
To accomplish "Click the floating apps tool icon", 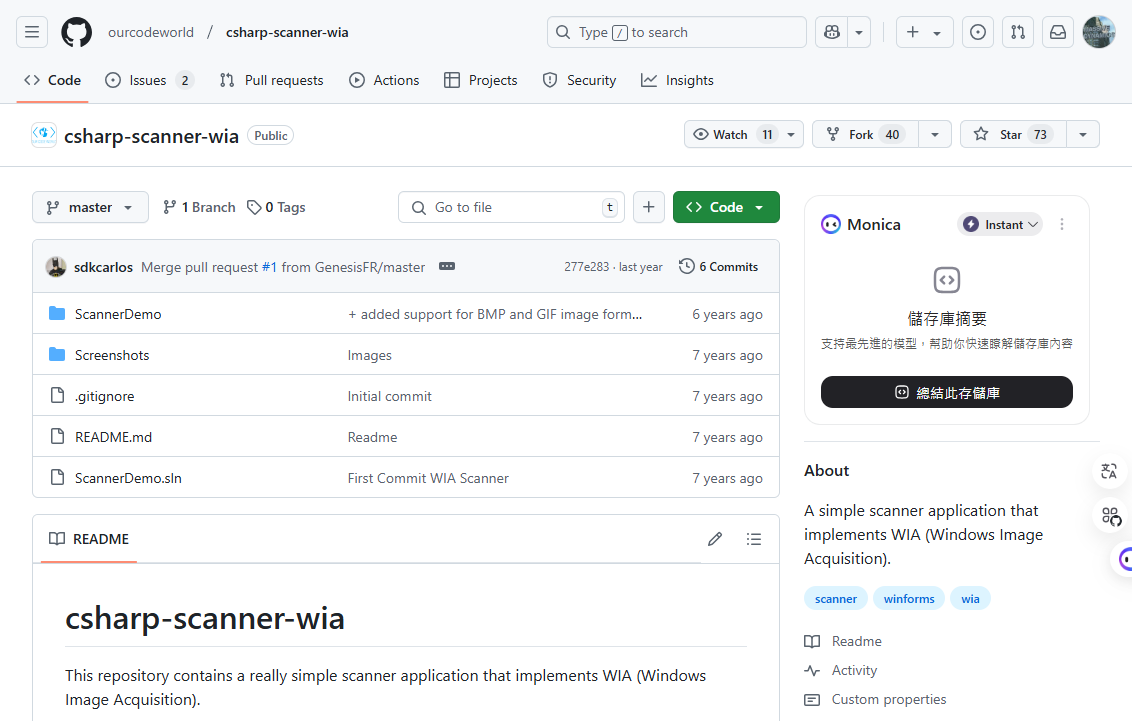I will [1111, 516].
